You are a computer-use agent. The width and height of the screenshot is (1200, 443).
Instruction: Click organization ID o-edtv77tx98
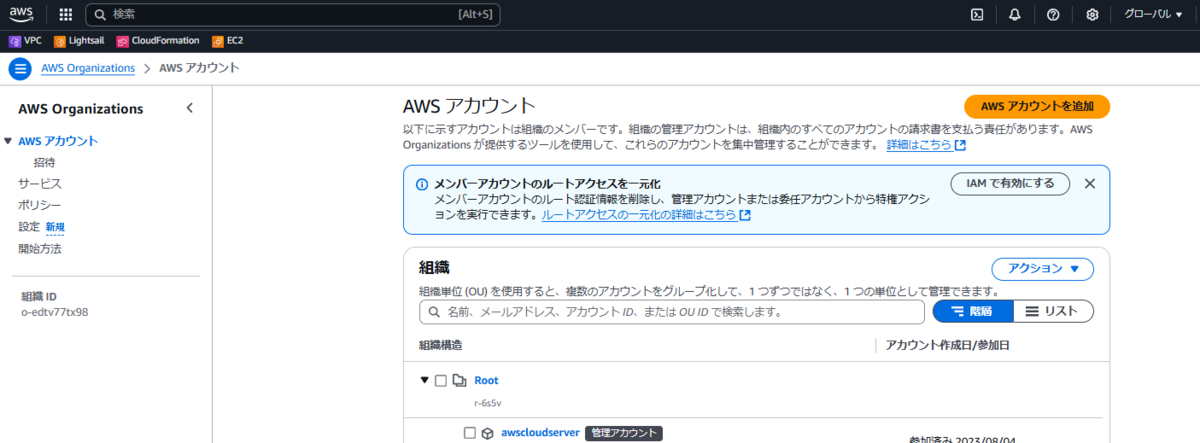click(55, 312)
